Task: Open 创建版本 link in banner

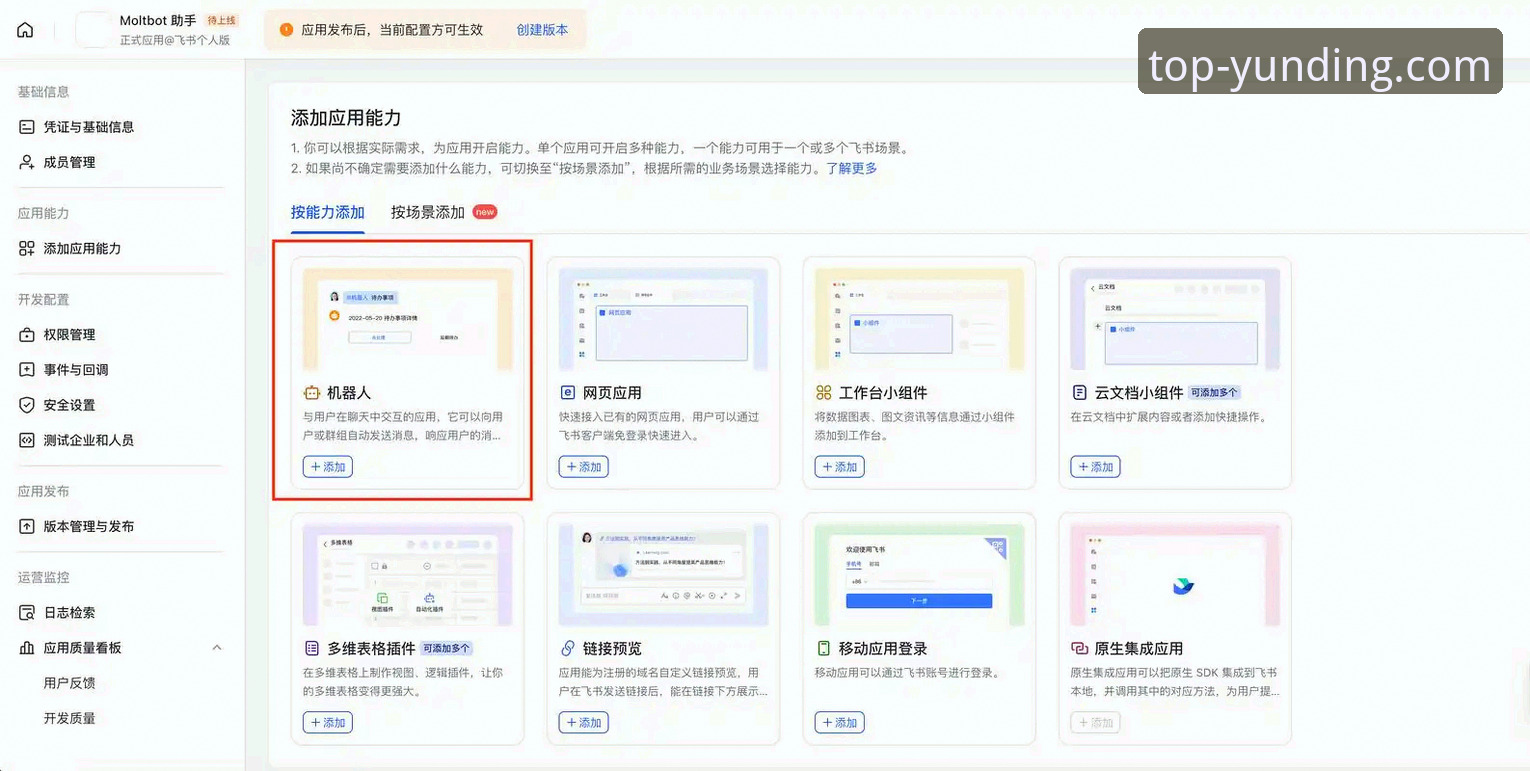Action: (542, 30)
